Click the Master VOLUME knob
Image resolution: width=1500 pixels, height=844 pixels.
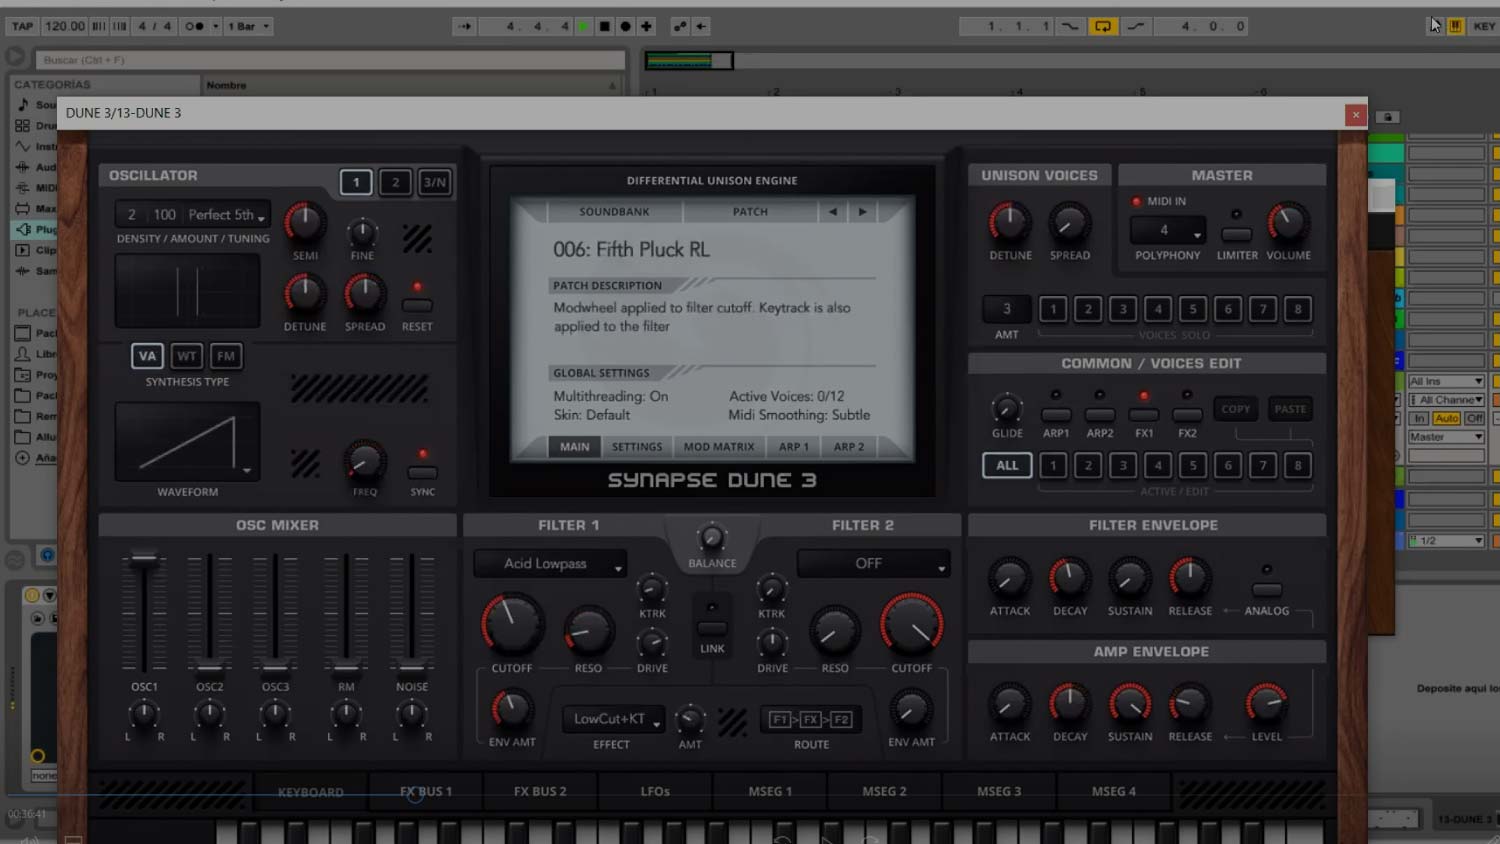[1288, 222]
